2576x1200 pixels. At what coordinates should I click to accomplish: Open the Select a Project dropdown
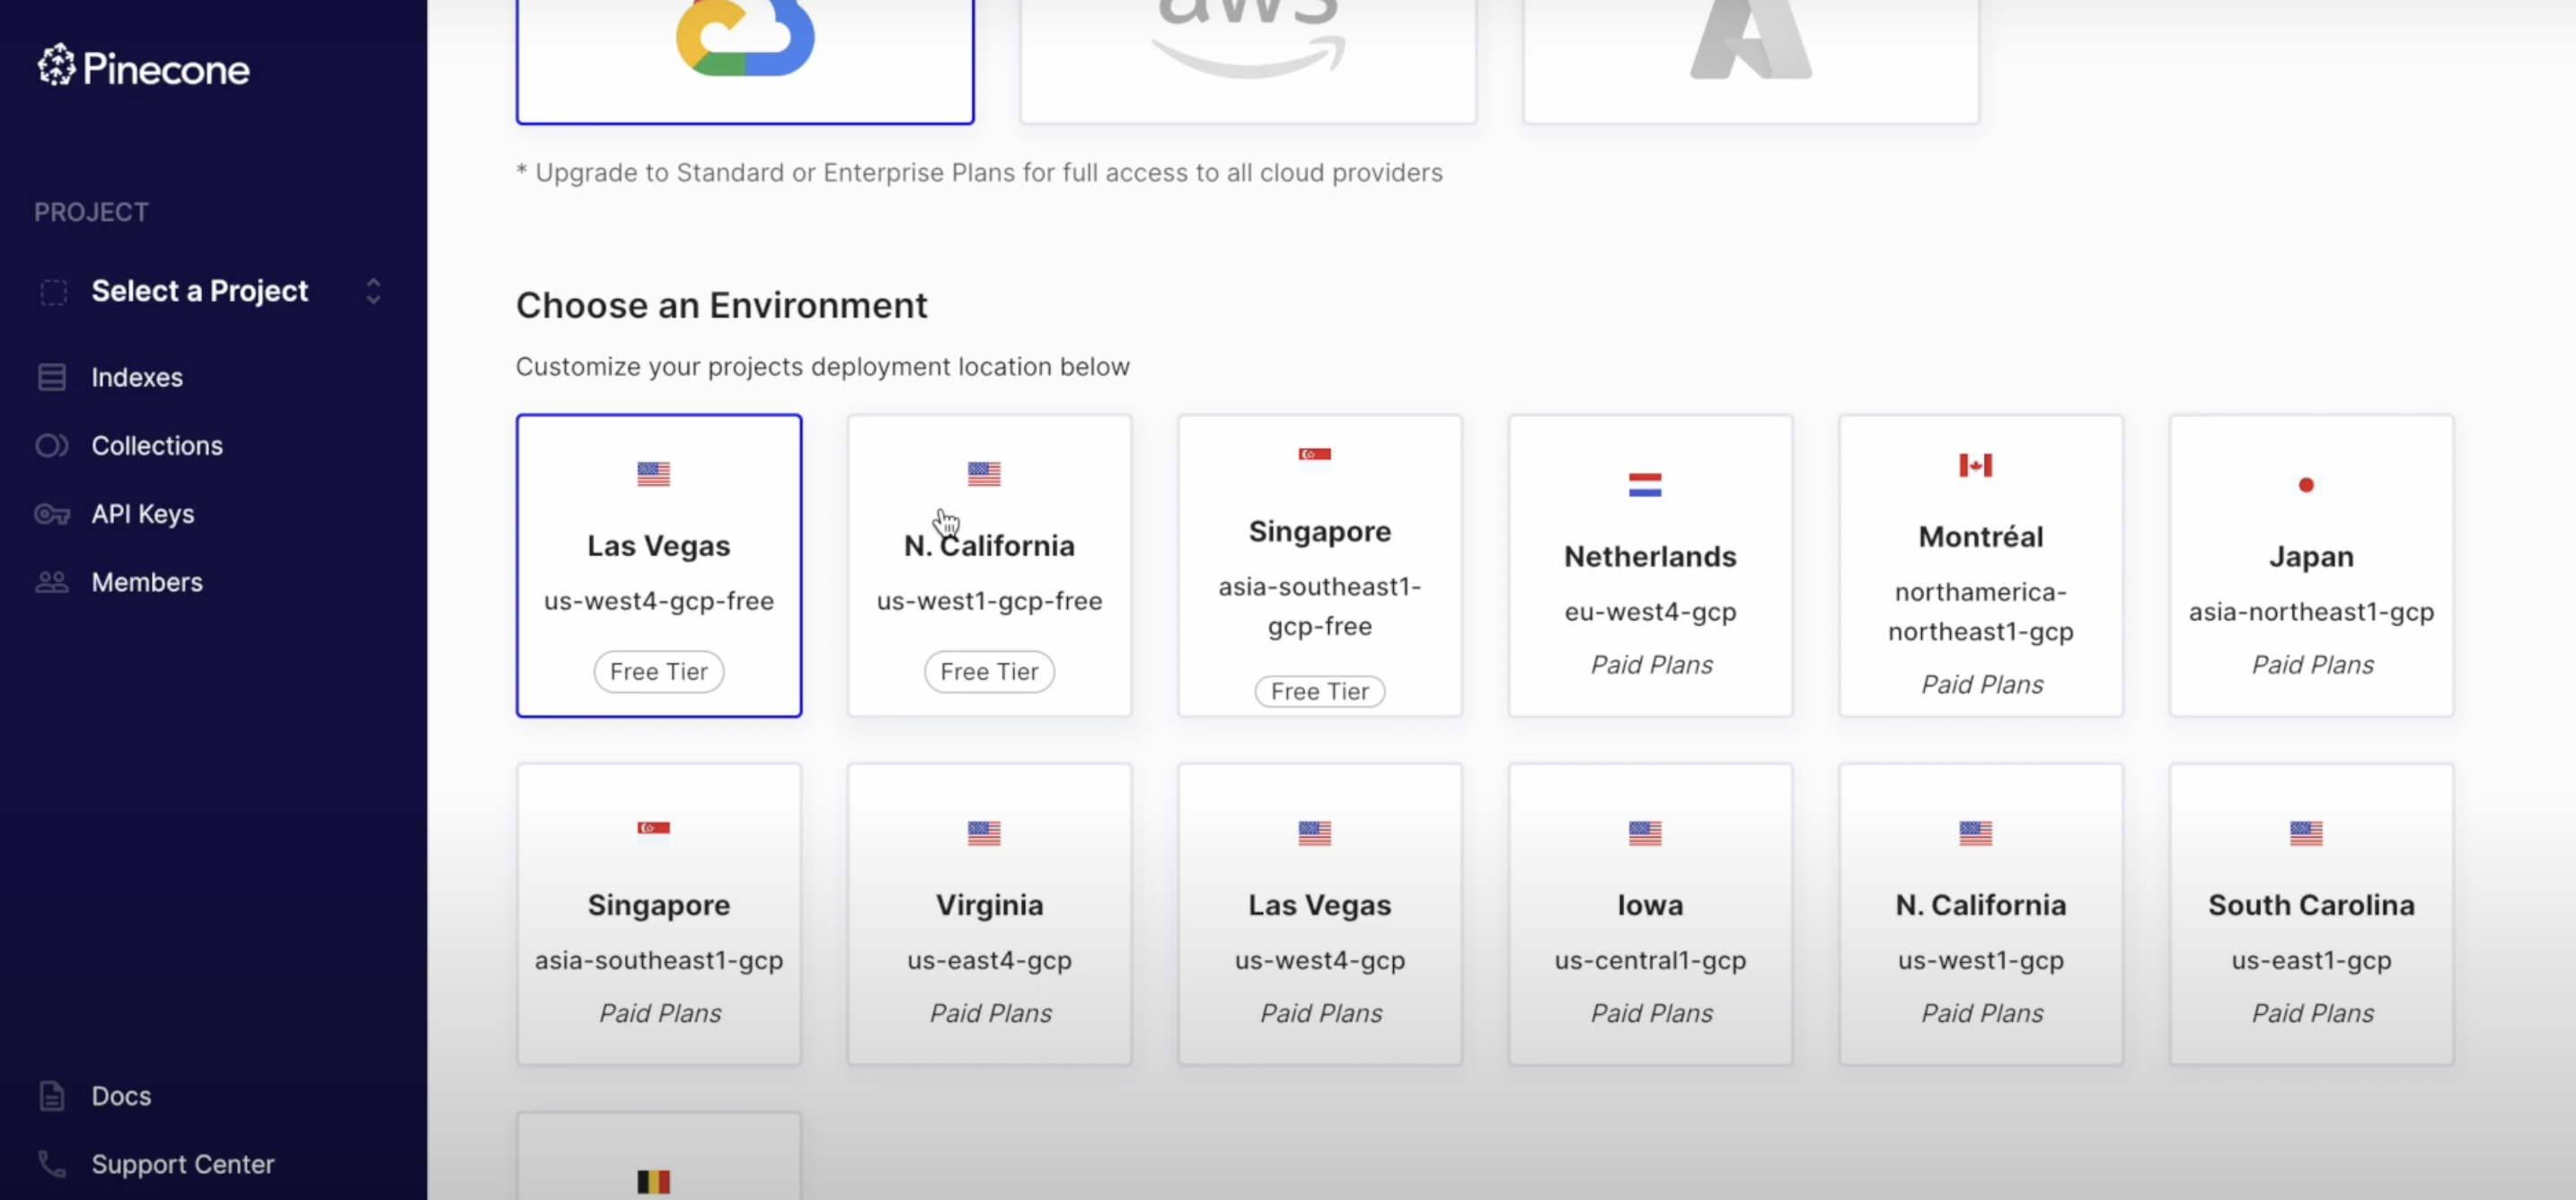tap(200, 291)
